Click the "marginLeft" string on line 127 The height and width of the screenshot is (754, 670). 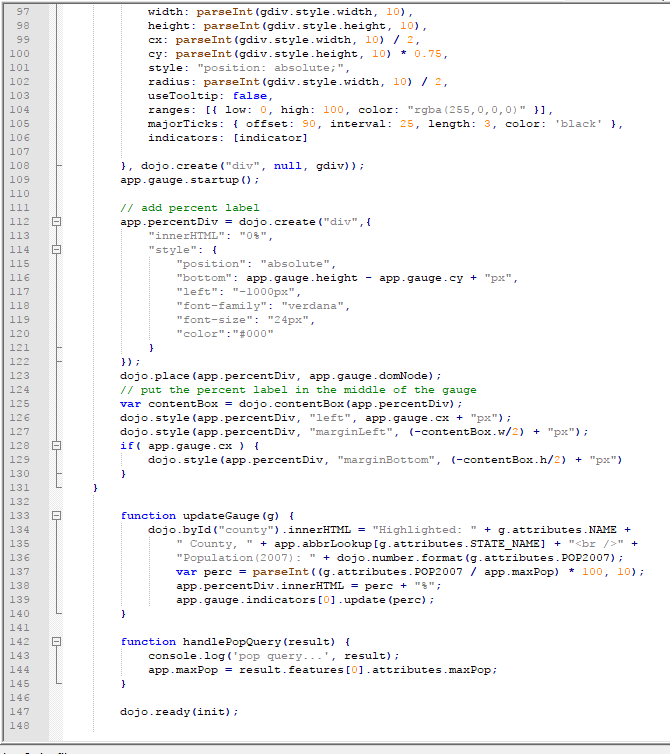coord(351,432)
